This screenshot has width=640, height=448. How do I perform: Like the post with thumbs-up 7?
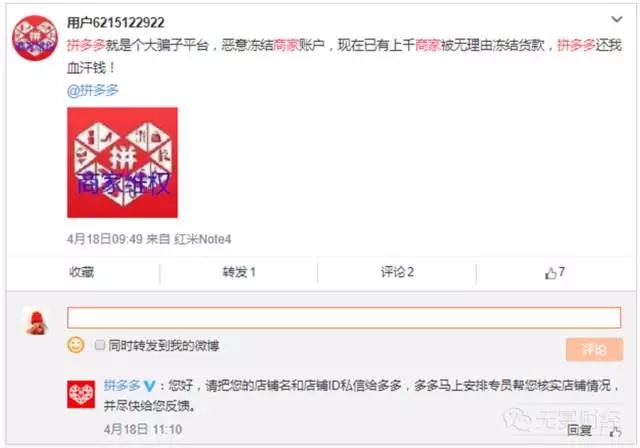coord(555,273)
